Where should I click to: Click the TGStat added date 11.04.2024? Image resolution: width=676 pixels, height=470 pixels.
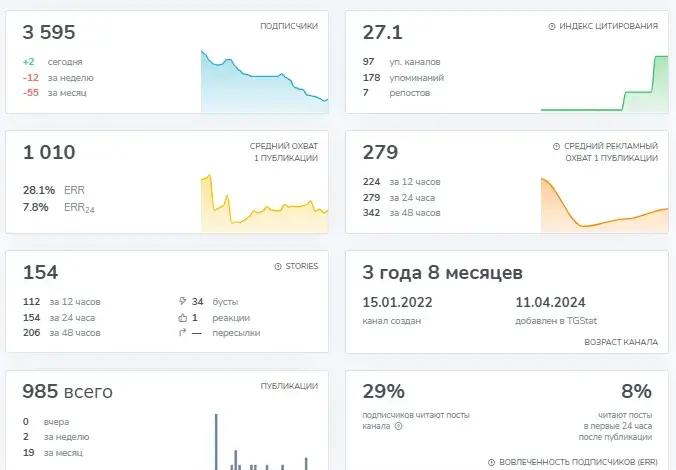click(x=551, y=302)
